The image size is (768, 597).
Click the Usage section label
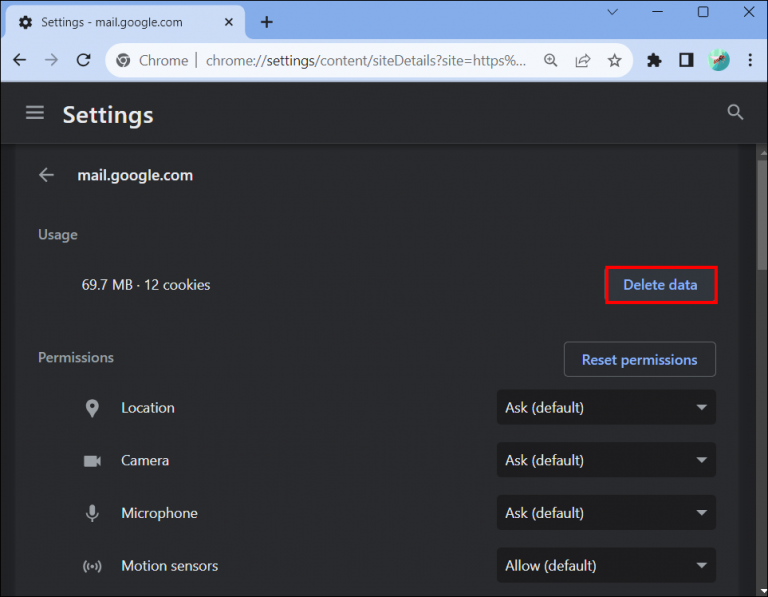click(x=58, y=235)
